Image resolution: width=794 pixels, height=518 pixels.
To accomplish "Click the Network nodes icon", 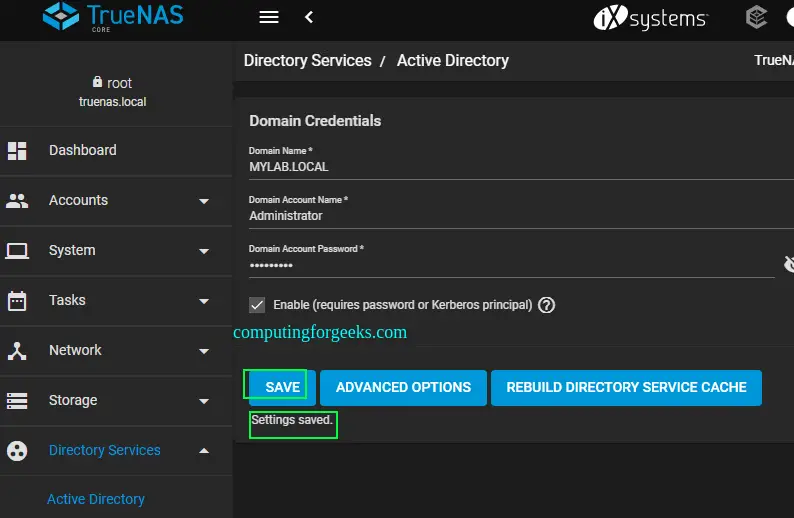I will pyautogui.click(x=17, y=351).
